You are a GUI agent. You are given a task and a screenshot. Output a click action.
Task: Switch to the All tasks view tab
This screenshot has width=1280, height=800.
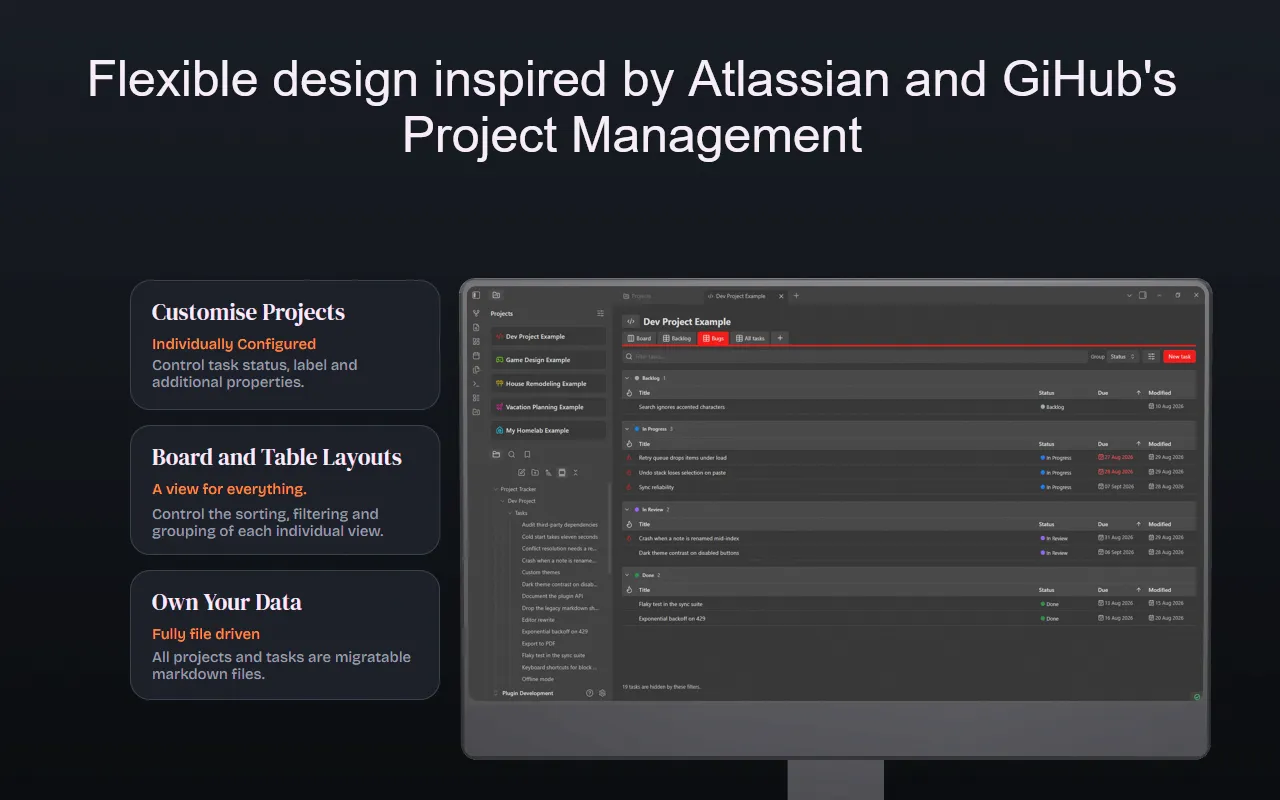pyautogui.click(x=750, y=338)
